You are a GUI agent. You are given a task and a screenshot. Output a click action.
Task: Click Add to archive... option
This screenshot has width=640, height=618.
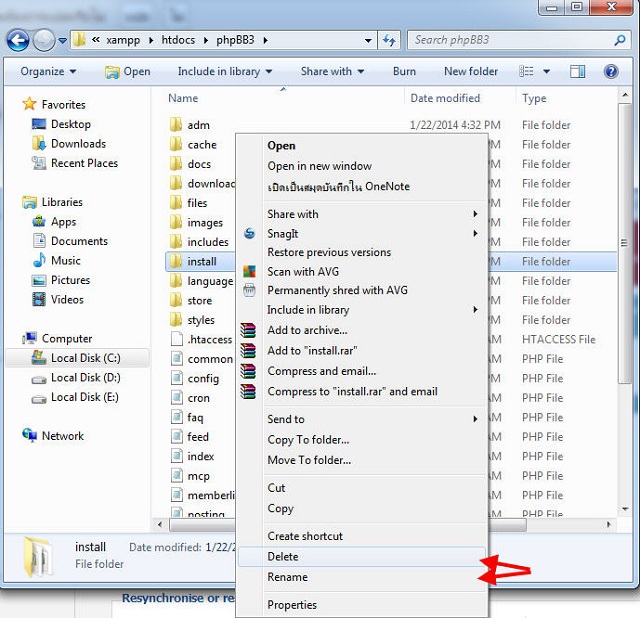pyautogui.click(x=307, y=330)
